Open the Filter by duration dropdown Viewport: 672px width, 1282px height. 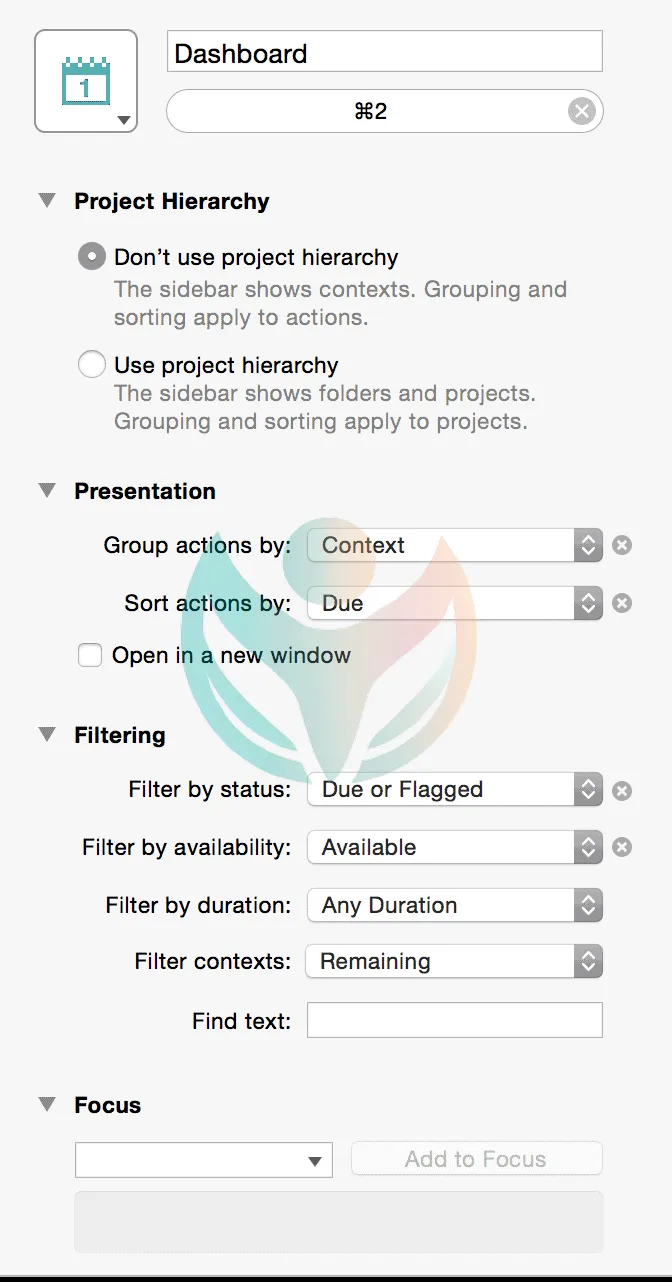tap(455, 906)
